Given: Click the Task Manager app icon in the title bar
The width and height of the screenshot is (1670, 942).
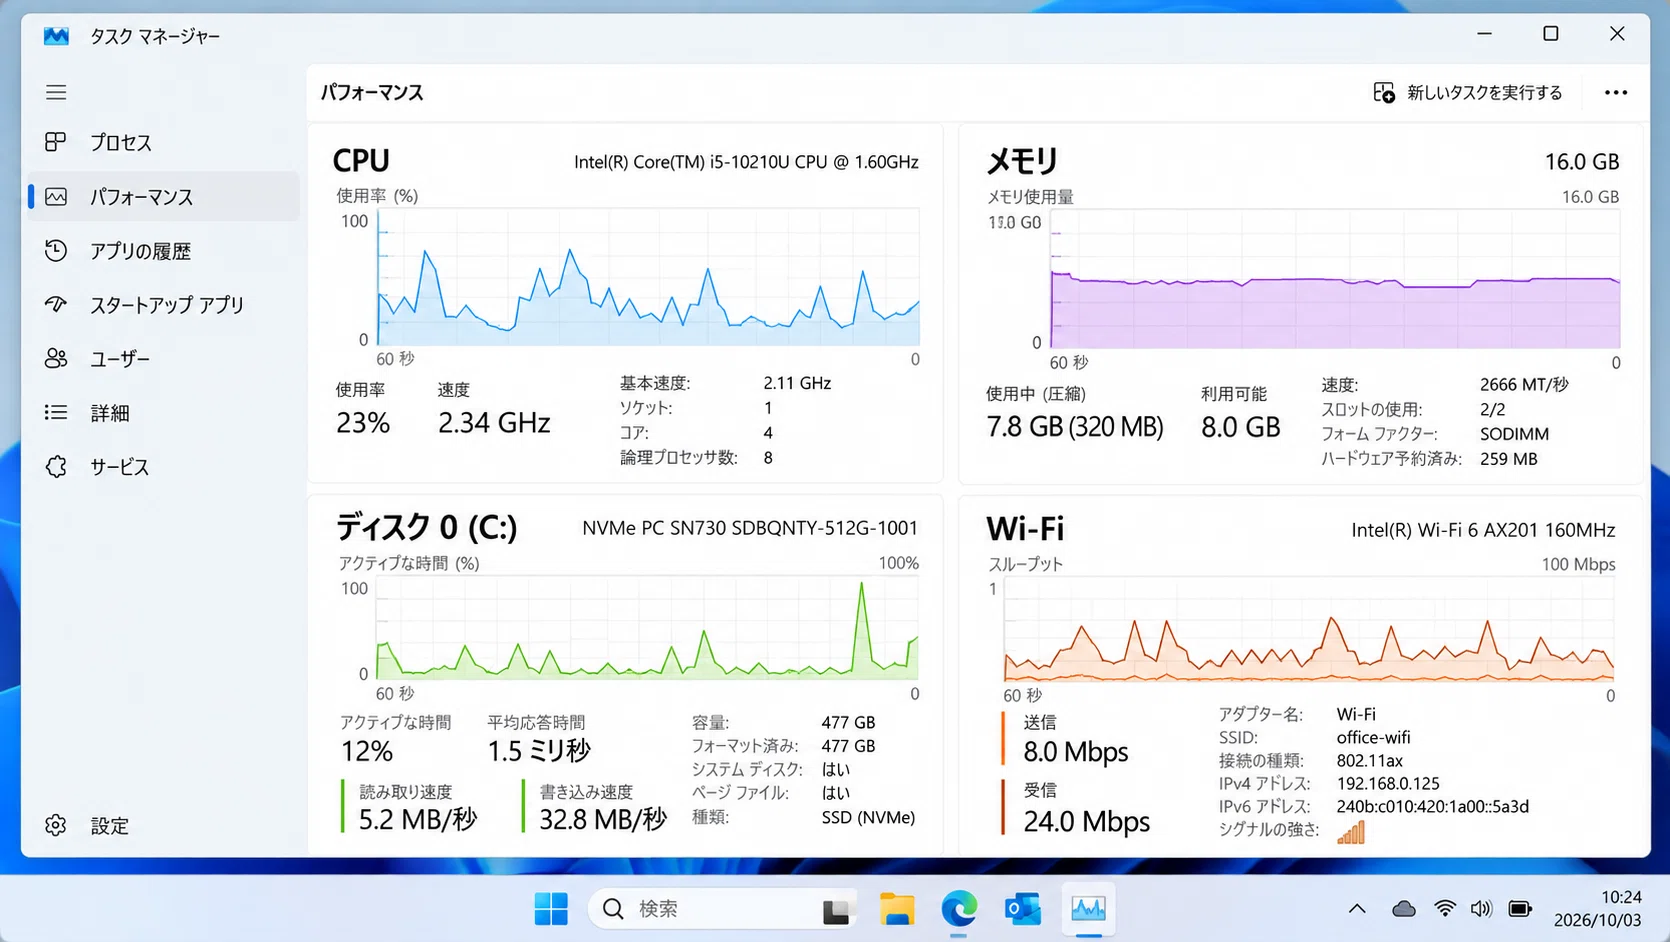Looking at the screenshot, I should click(56, 36).
